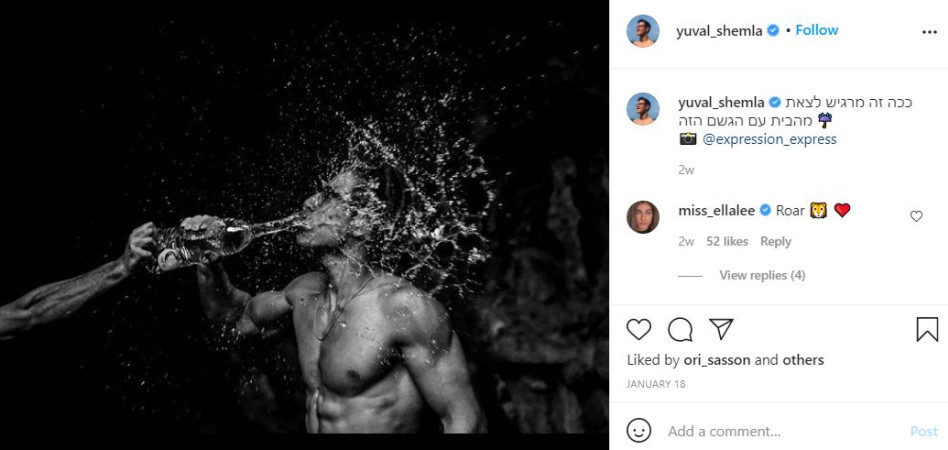
Task: Open miss_ellalee commenter avatar
Action: 643,217
